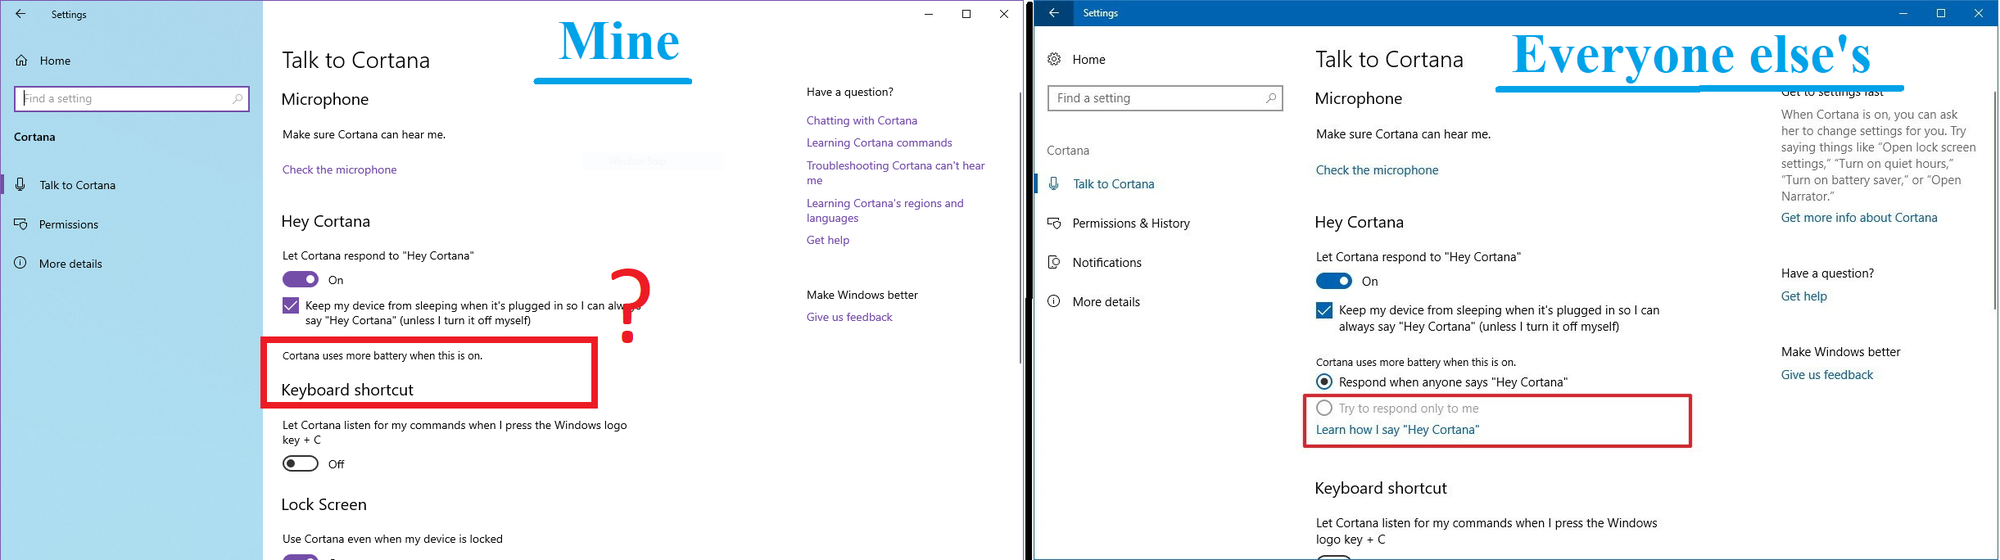Maximize the left Settings window
This screenshot has width=2000, height=560.
point(966,14)
